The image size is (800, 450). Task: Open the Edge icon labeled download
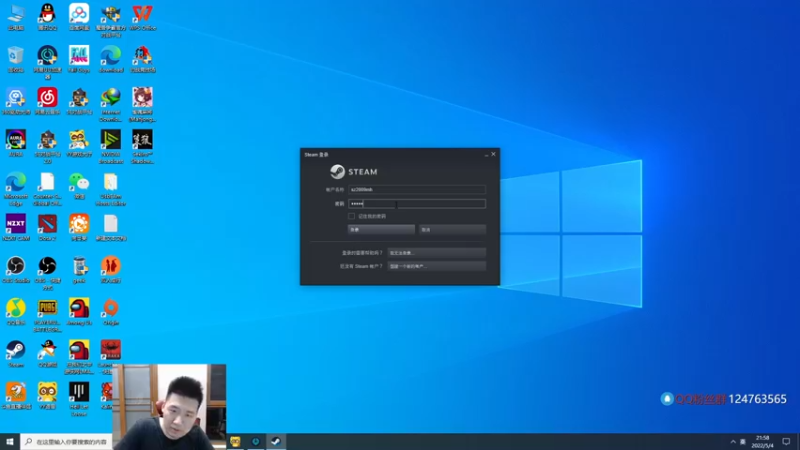click(x=111, y=59)
